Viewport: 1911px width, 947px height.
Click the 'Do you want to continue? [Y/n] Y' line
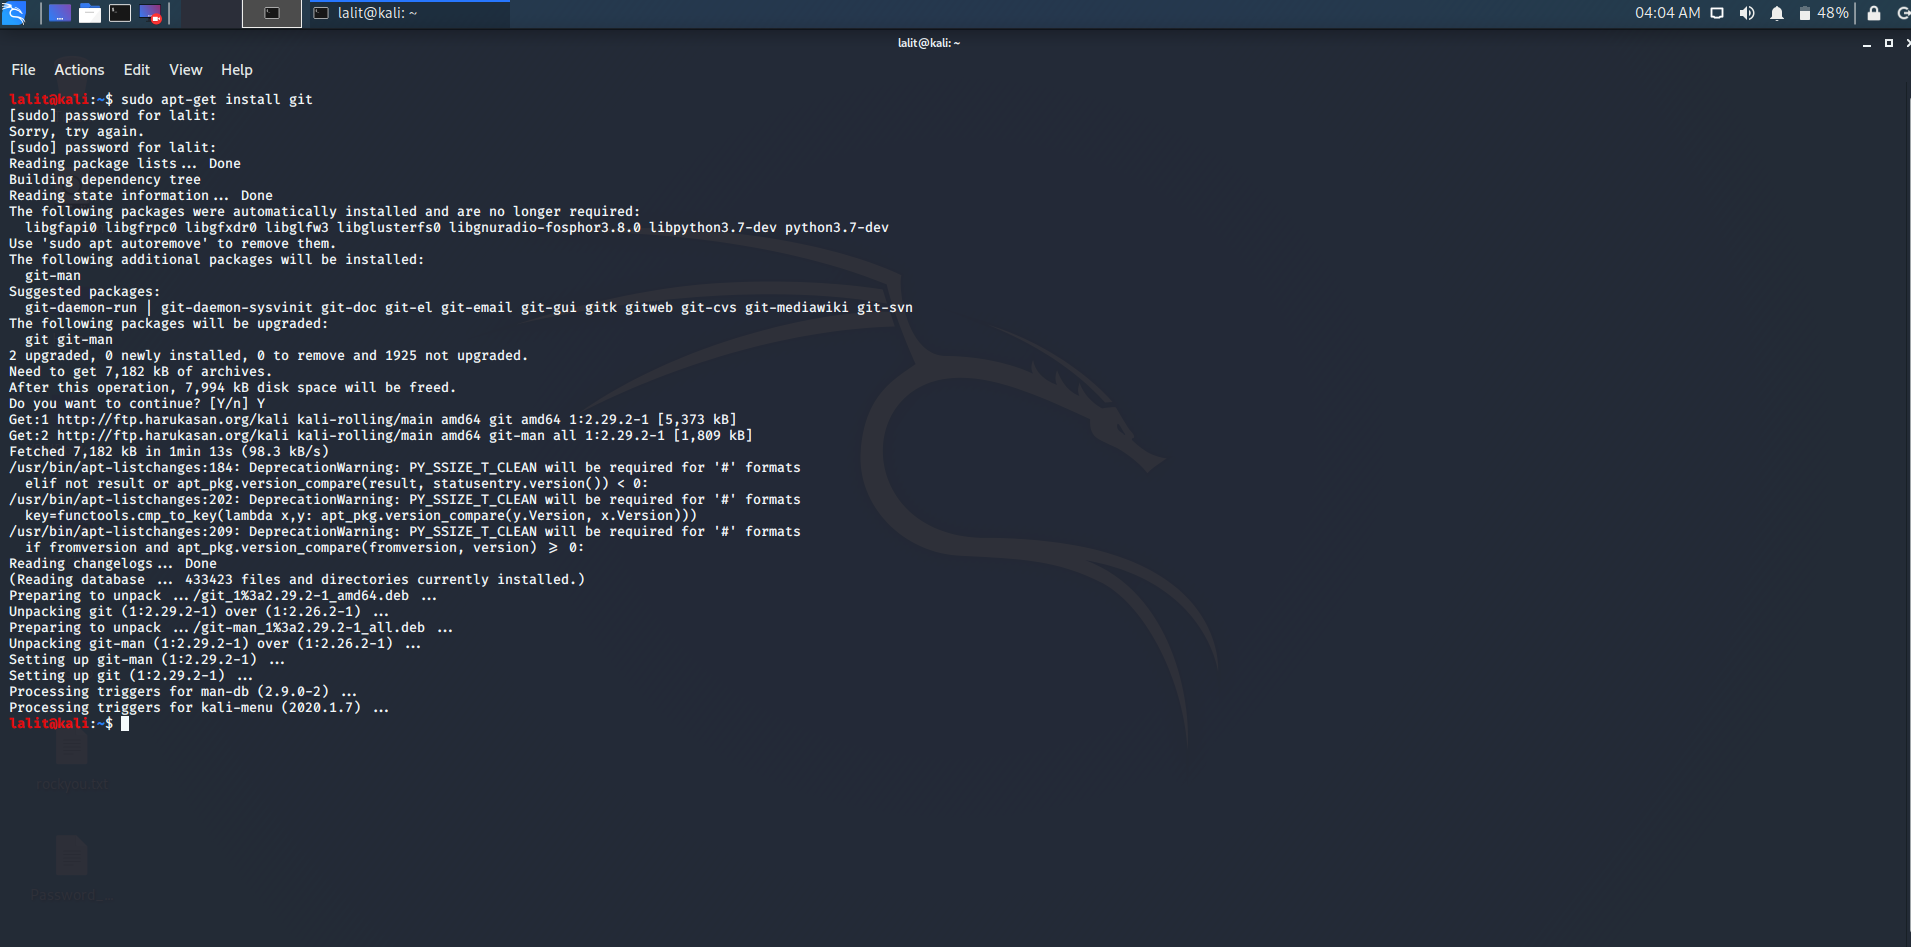(x=137, y=404)
